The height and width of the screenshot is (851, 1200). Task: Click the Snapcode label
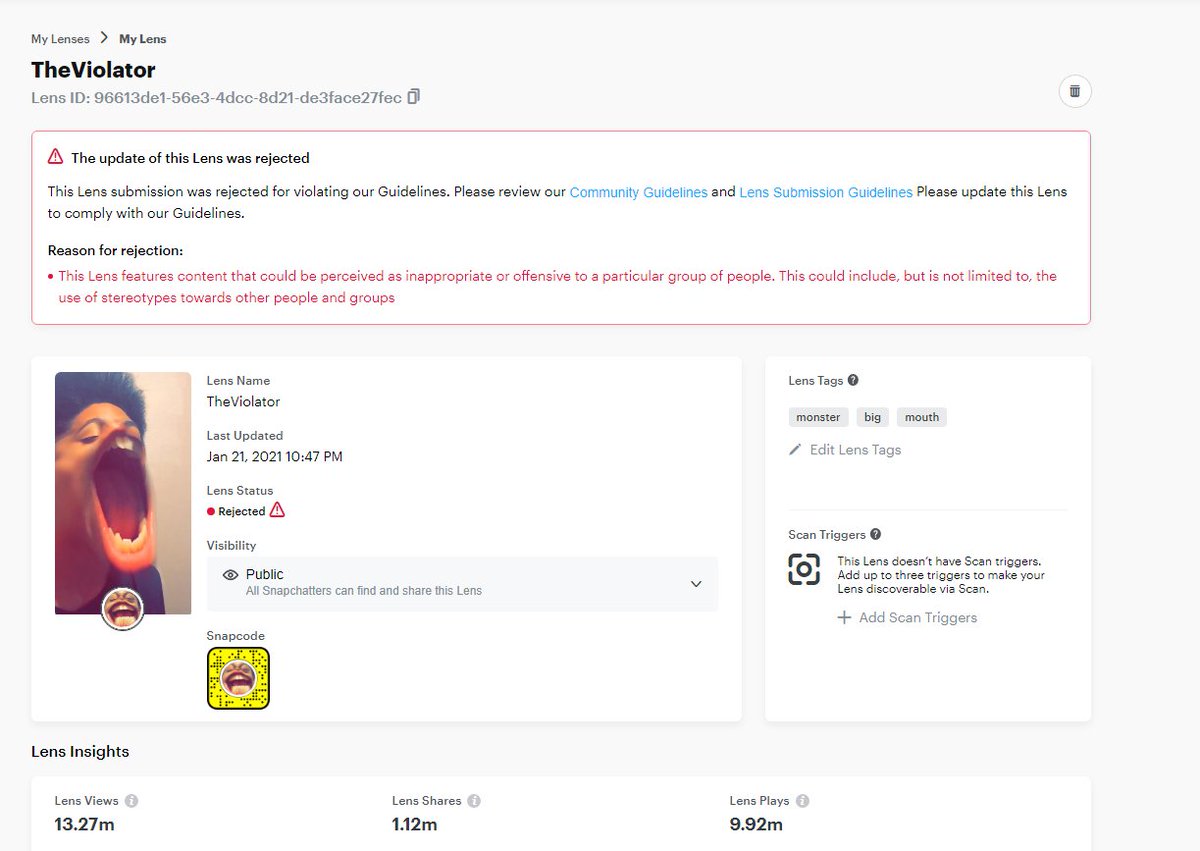(236, 636)
